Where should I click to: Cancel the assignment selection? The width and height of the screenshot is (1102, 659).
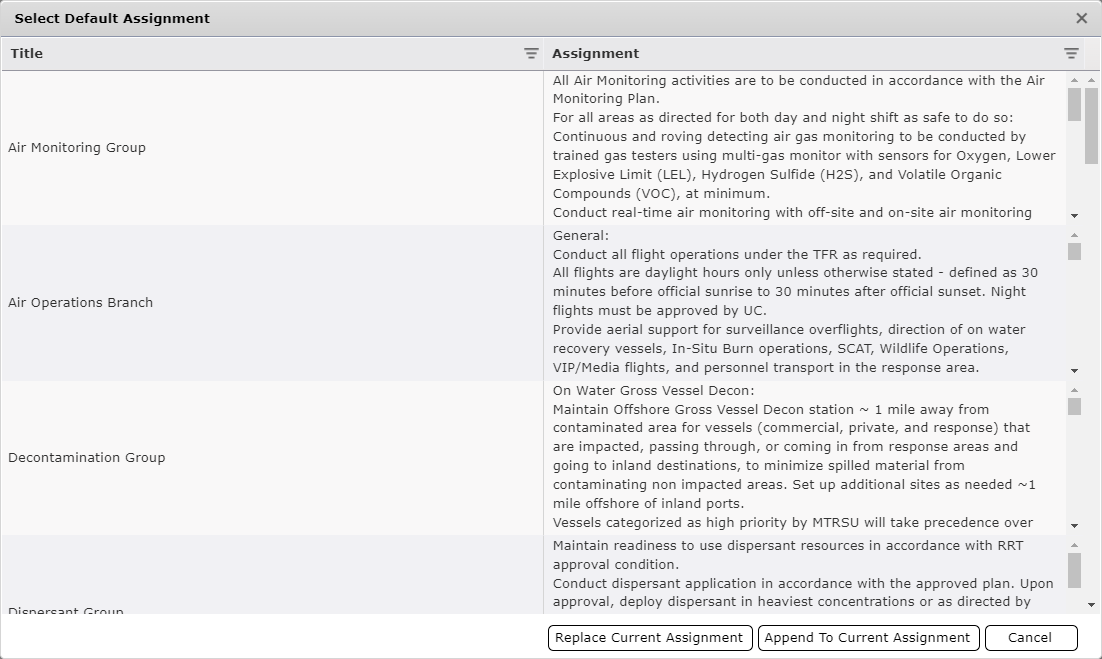[x=1030, y=638]
